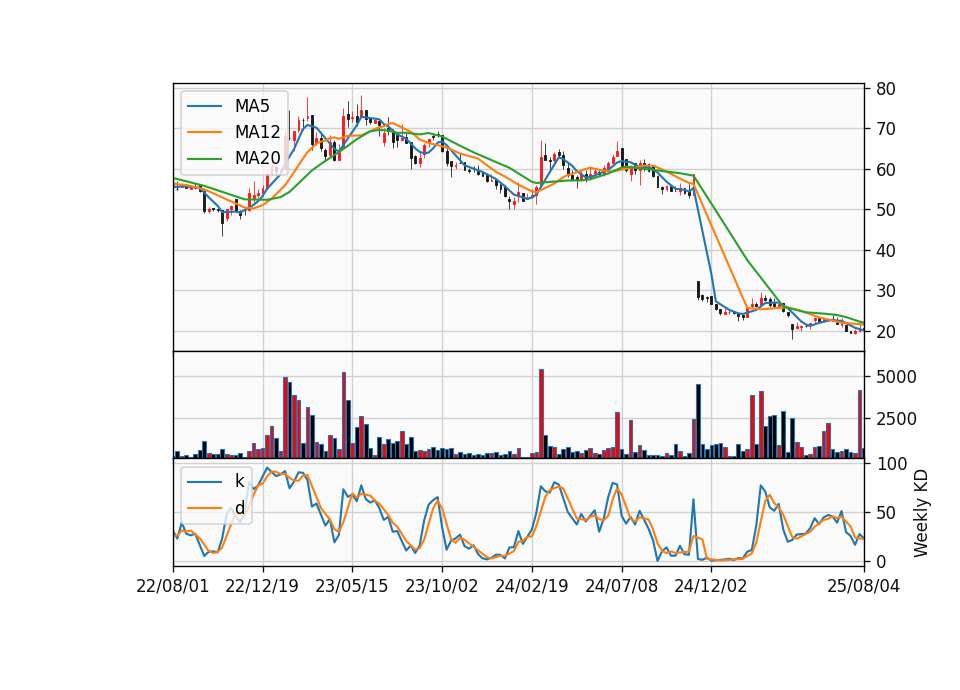The height and width of the screenshot is (690, 960).
Task: Click the 25/08/04 date tick label
Action: (863, 586)
